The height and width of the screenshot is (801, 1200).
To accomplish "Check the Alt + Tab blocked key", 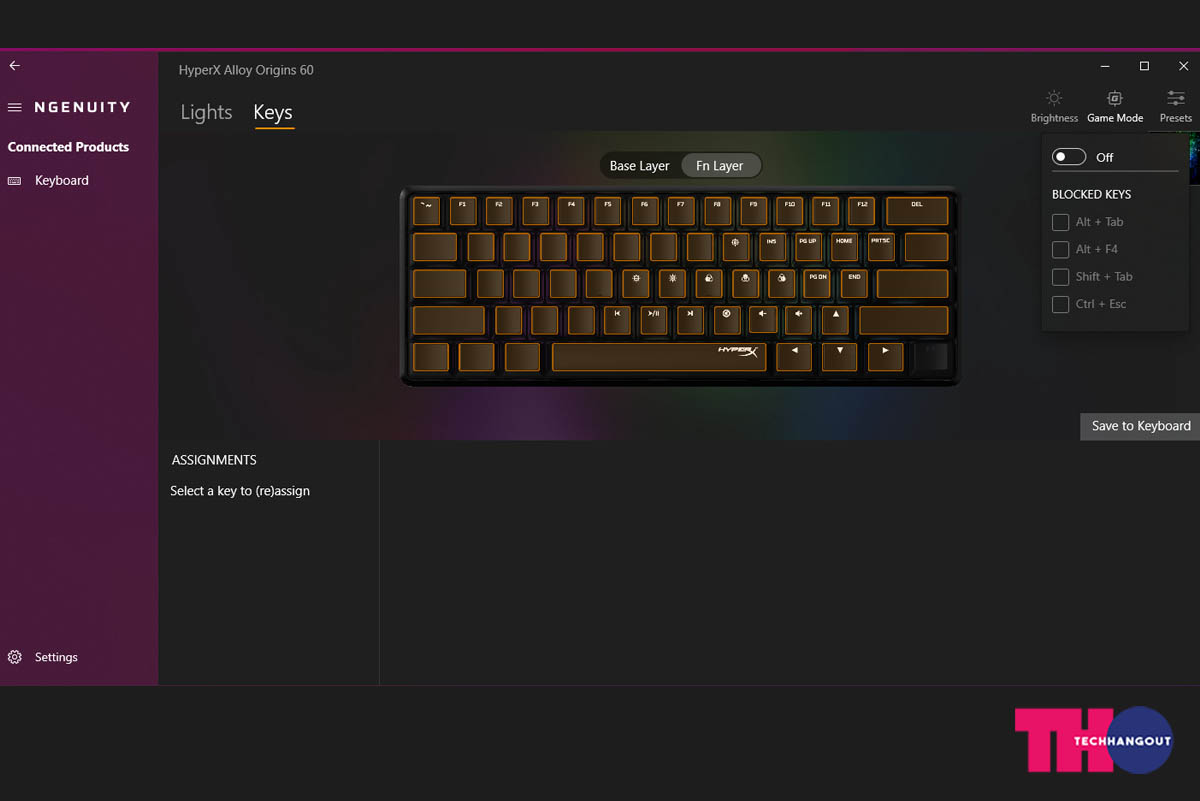I will point(1060,222).
